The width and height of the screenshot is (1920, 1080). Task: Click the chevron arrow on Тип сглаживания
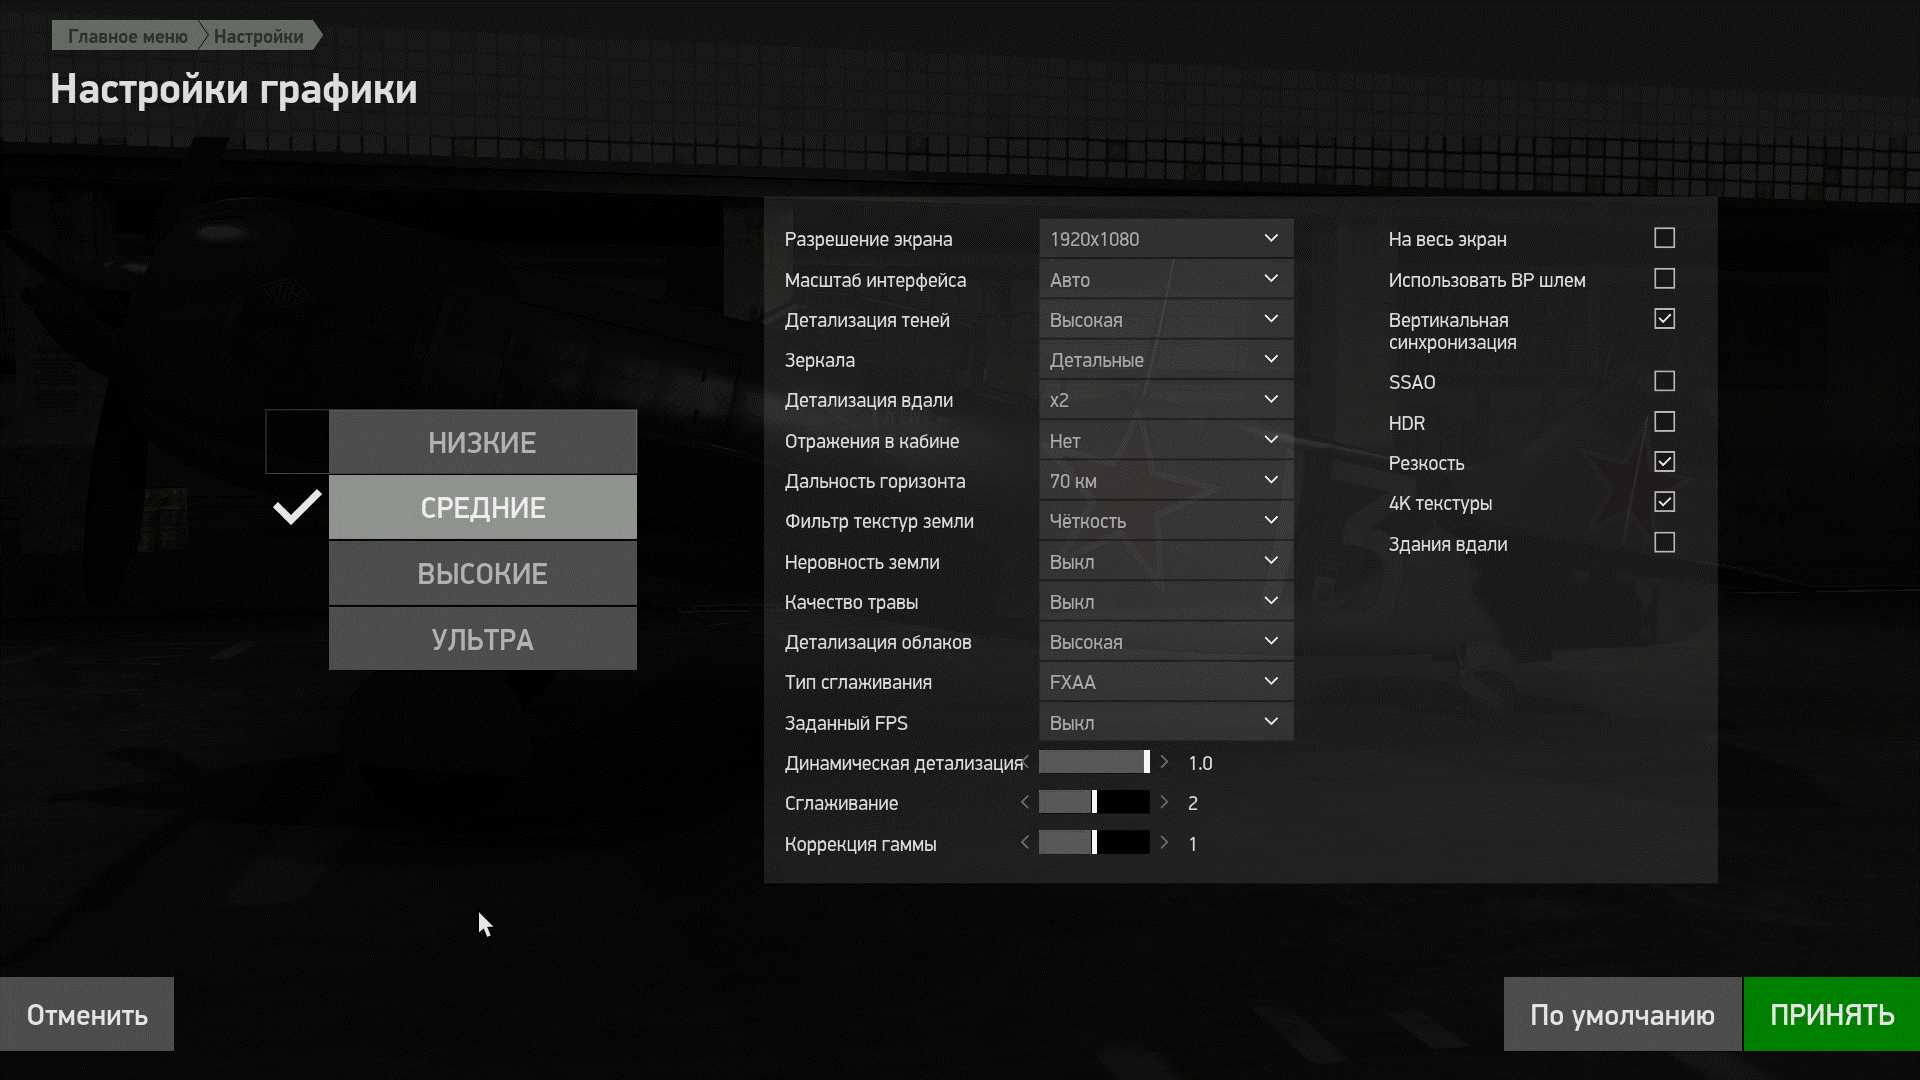pyautogui.click(x=1271, y=681)
